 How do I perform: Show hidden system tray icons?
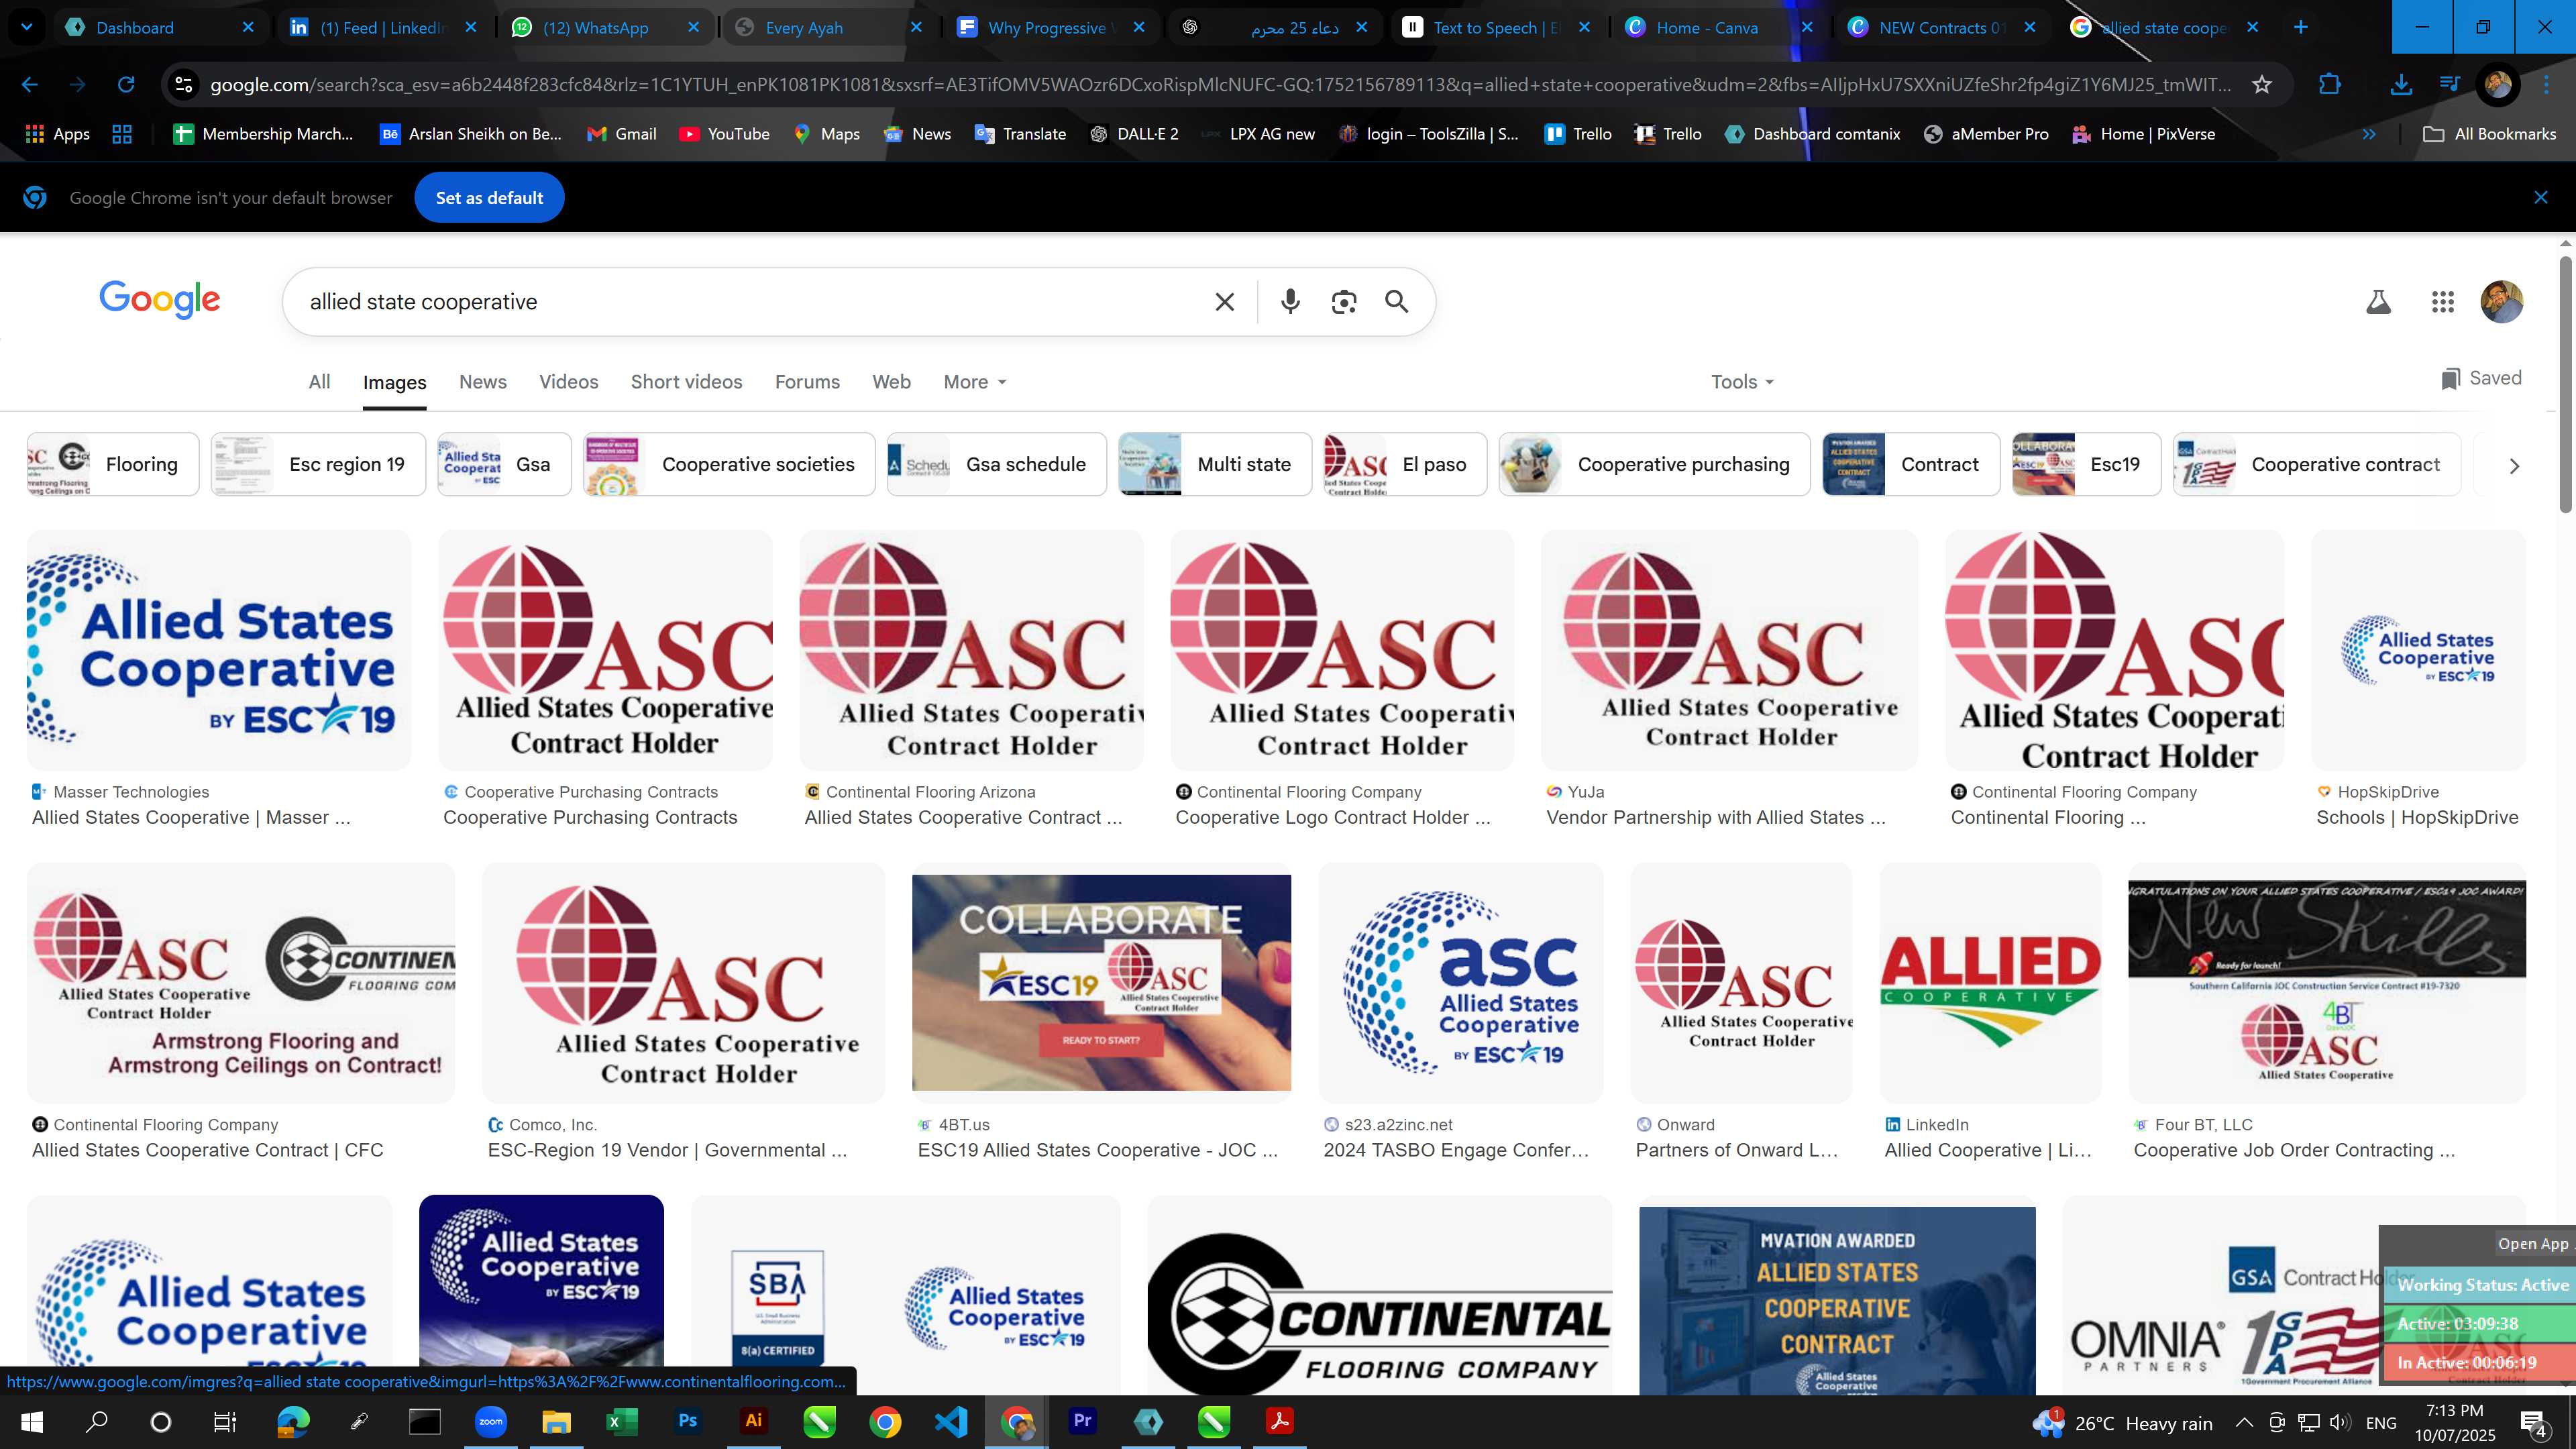click(2243, 1422)
